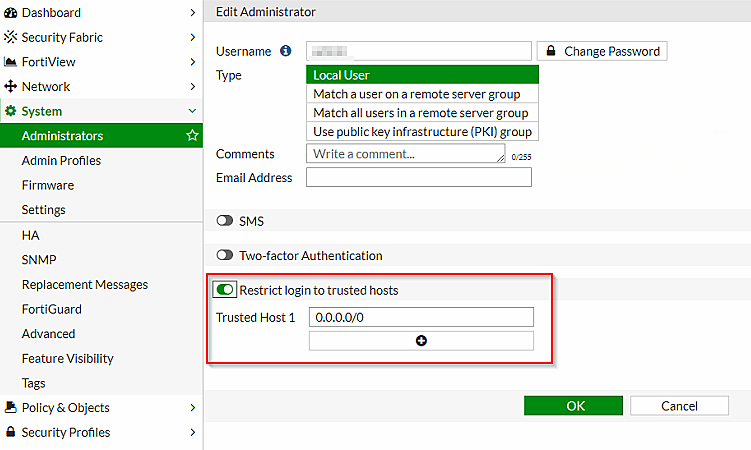Click the System gear icon
Screen dimensions: 751x450
click(x=11, y=111)
